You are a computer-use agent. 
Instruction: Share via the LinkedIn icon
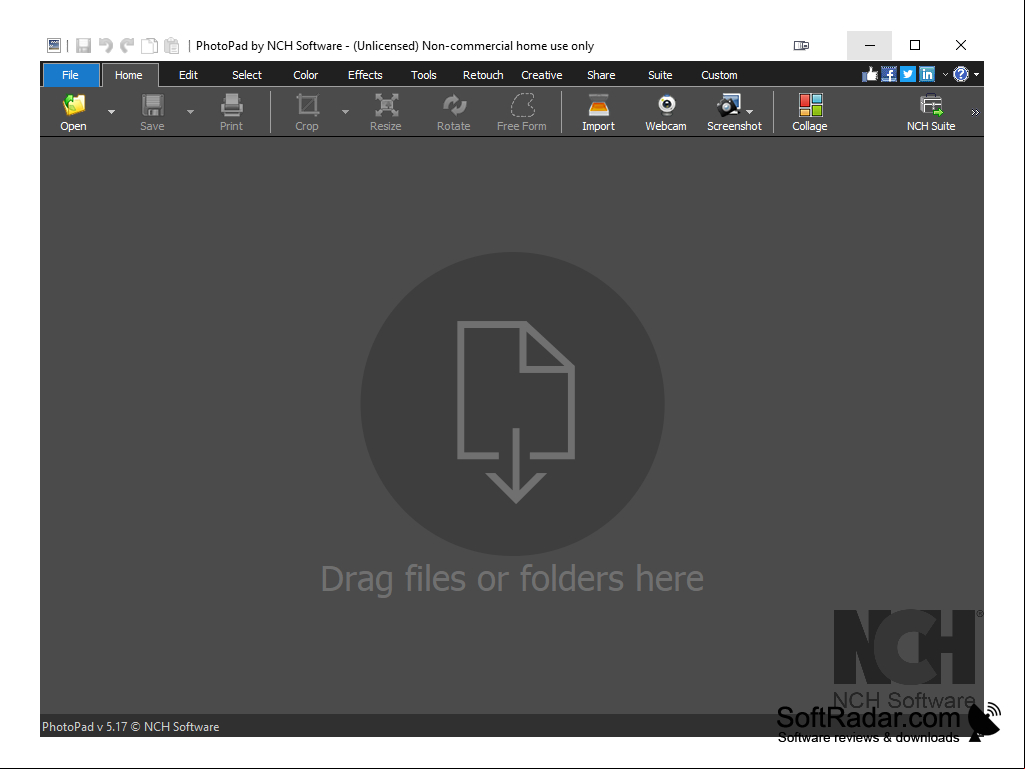click(927, 75)
